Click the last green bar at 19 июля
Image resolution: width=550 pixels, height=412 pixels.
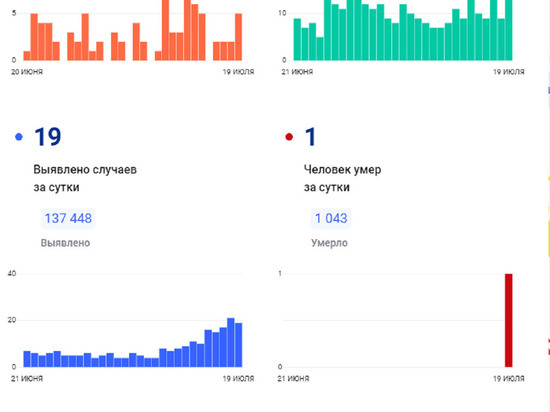click(x=509, y=30)
